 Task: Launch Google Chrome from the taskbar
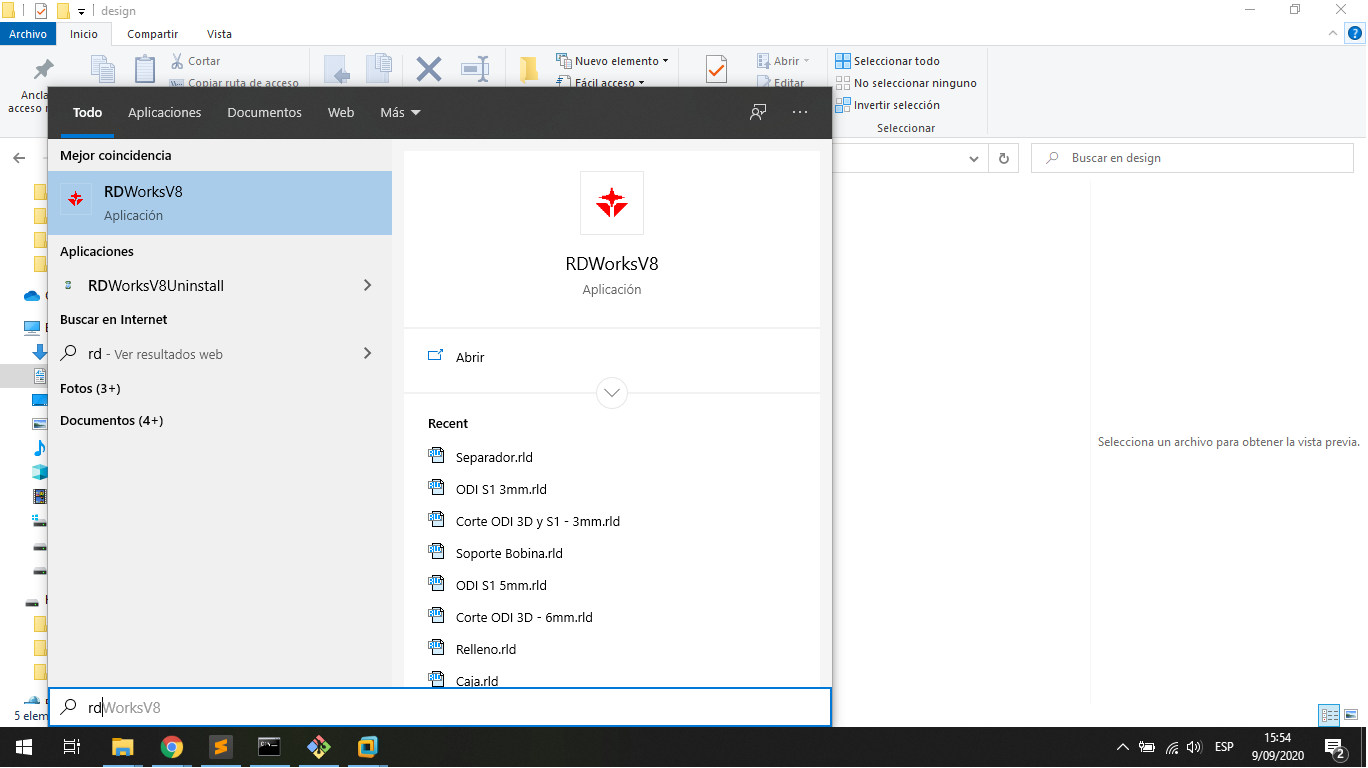point(172,747)
